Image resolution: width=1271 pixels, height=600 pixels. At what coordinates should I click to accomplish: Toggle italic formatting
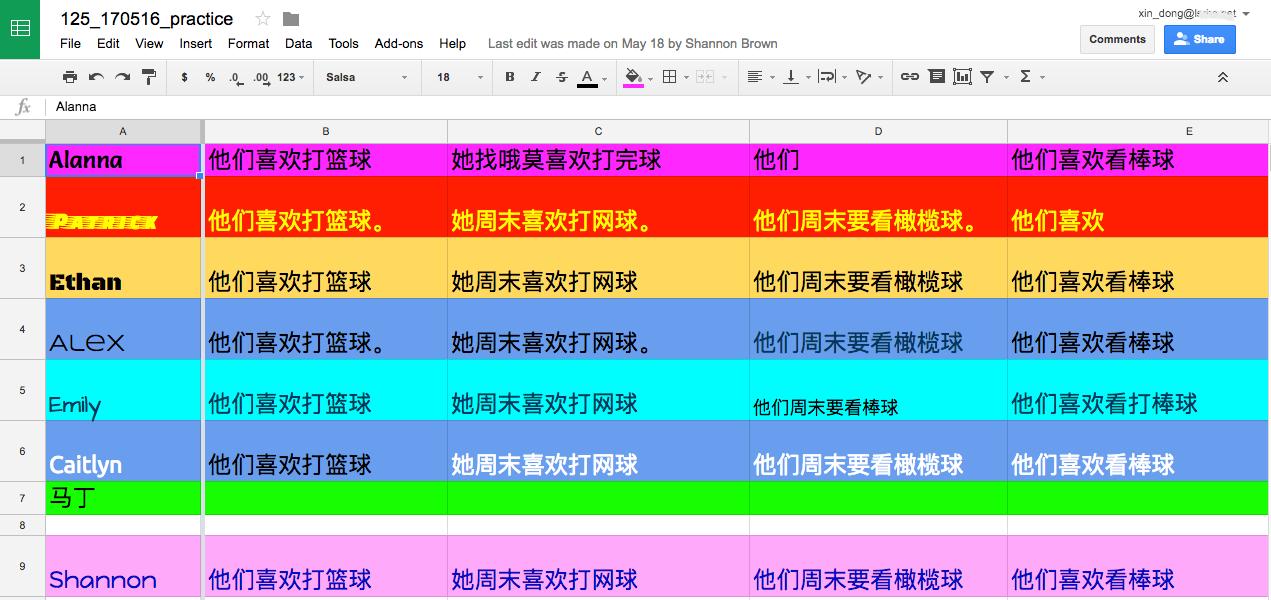tap(535, 76)
